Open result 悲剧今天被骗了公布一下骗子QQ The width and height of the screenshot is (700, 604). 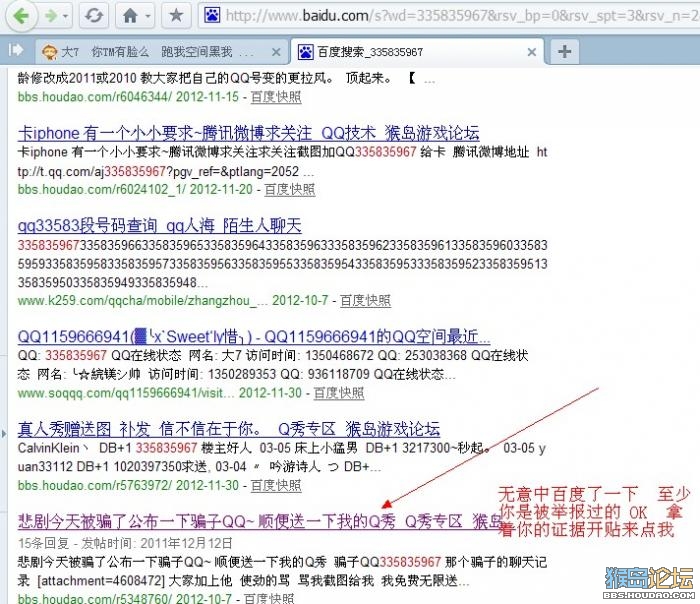coord(261,521)
